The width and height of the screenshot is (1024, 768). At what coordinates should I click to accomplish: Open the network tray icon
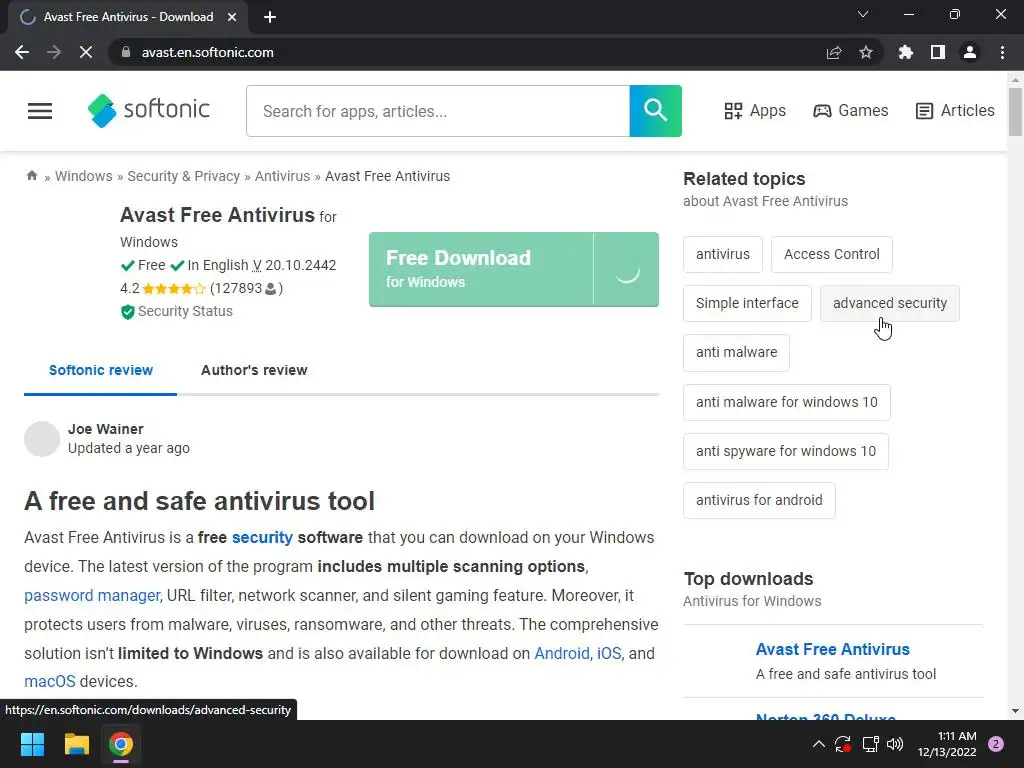click(x=870, y=744)
